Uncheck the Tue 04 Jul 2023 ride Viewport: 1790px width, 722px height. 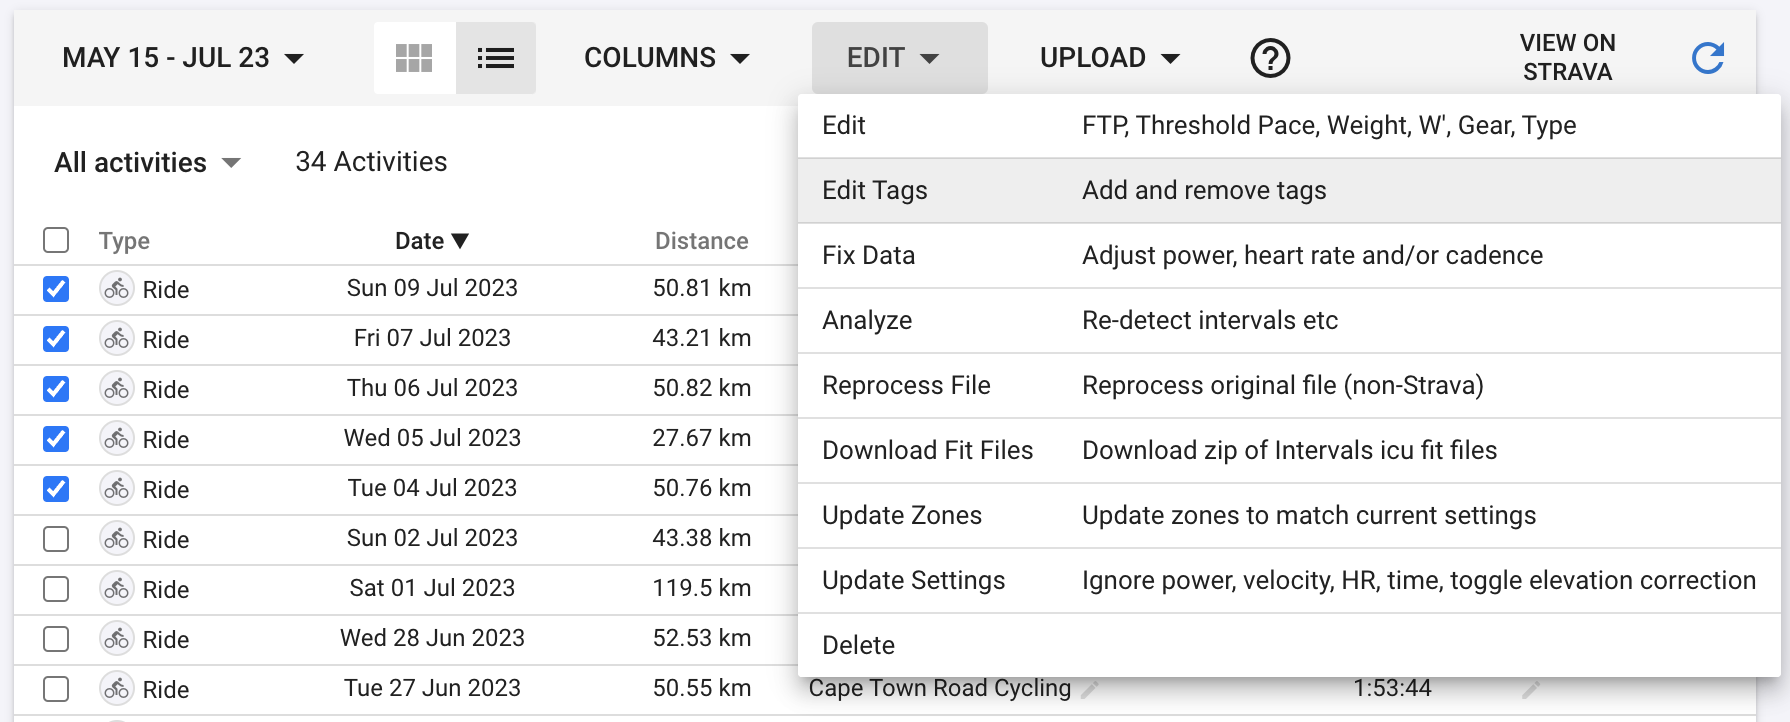[56, 489]
